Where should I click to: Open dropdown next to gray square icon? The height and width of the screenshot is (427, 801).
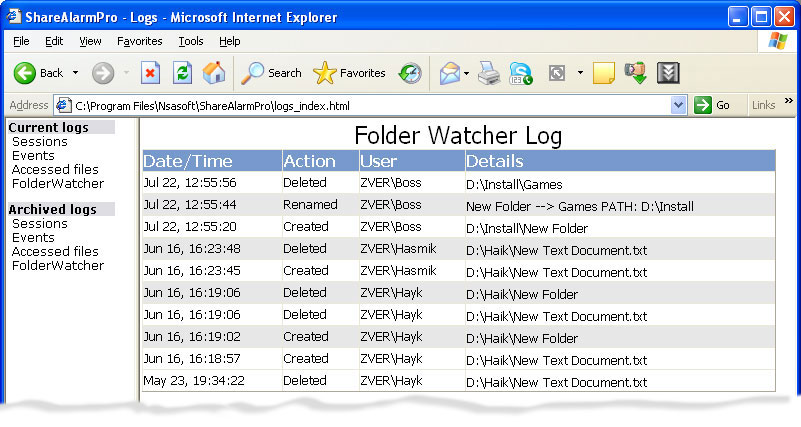(580, 73)
